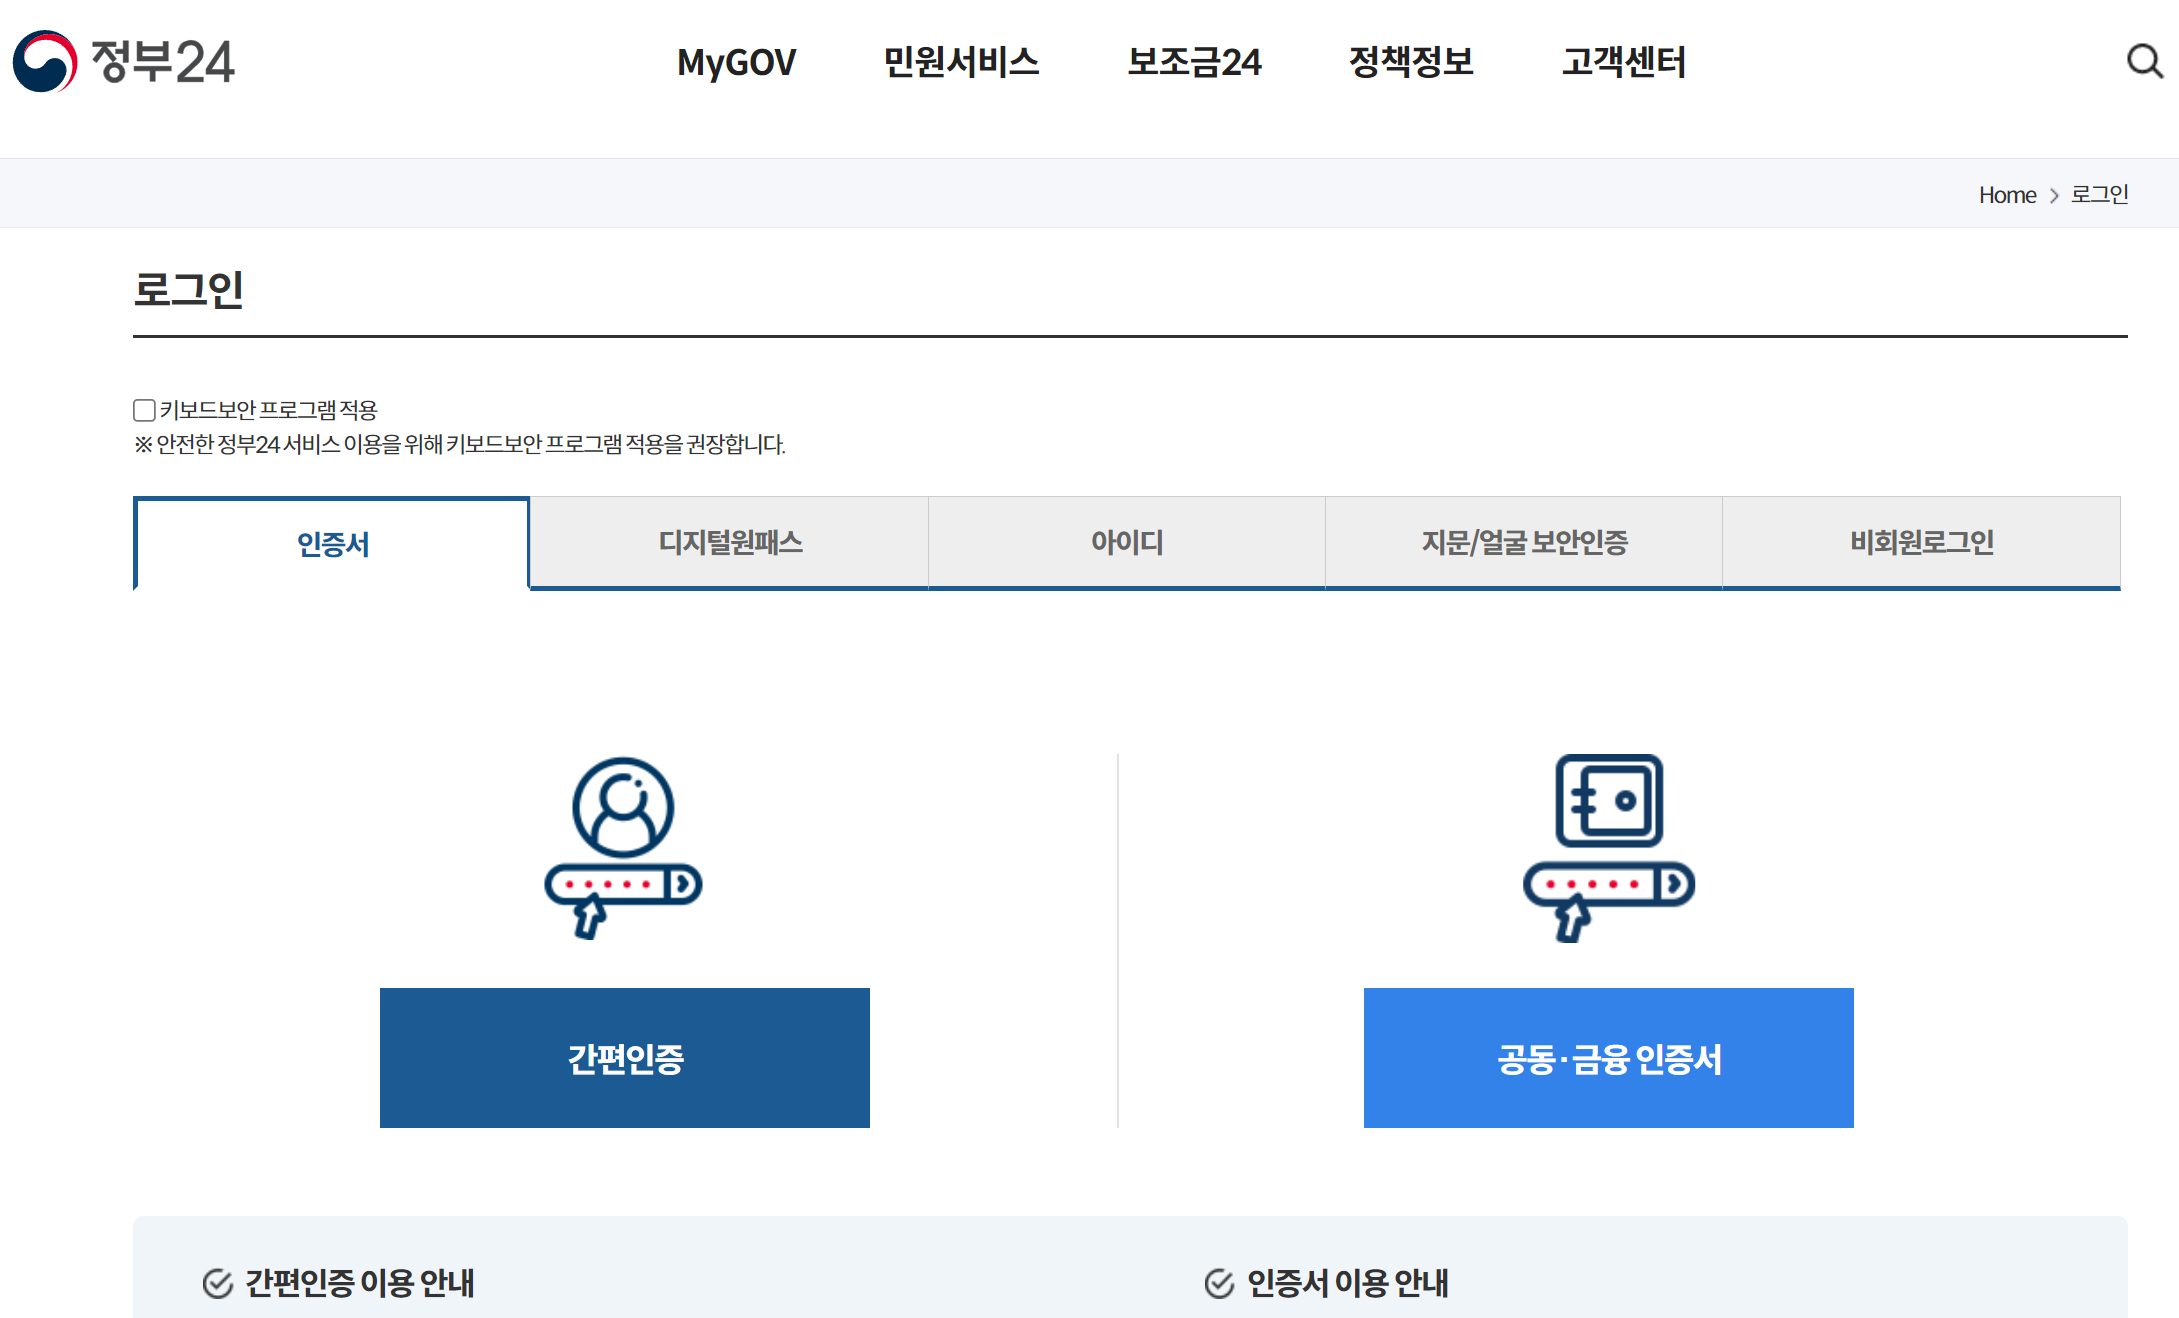
Task: Open the 정책정보 menu
Action: pyautogui.click(x=1411, y=62)
